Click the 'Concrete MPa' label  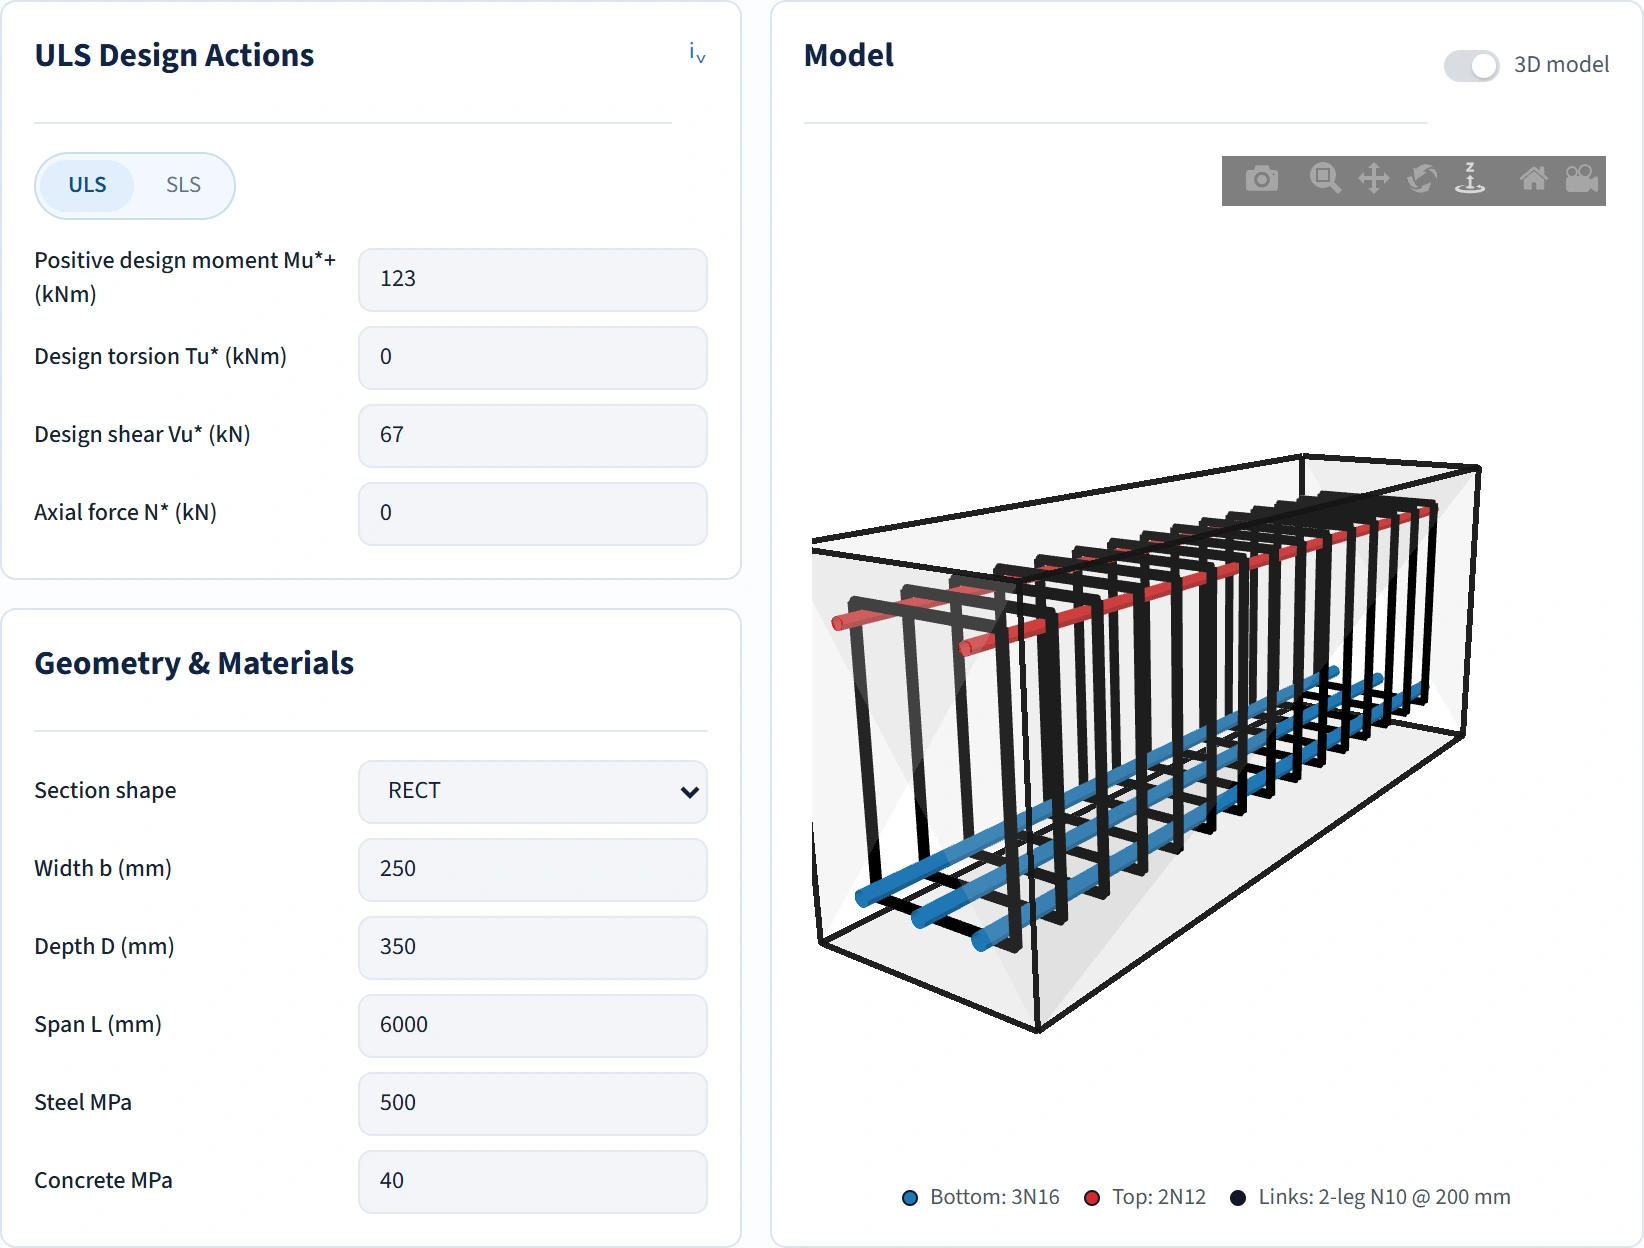point(103,1180)
